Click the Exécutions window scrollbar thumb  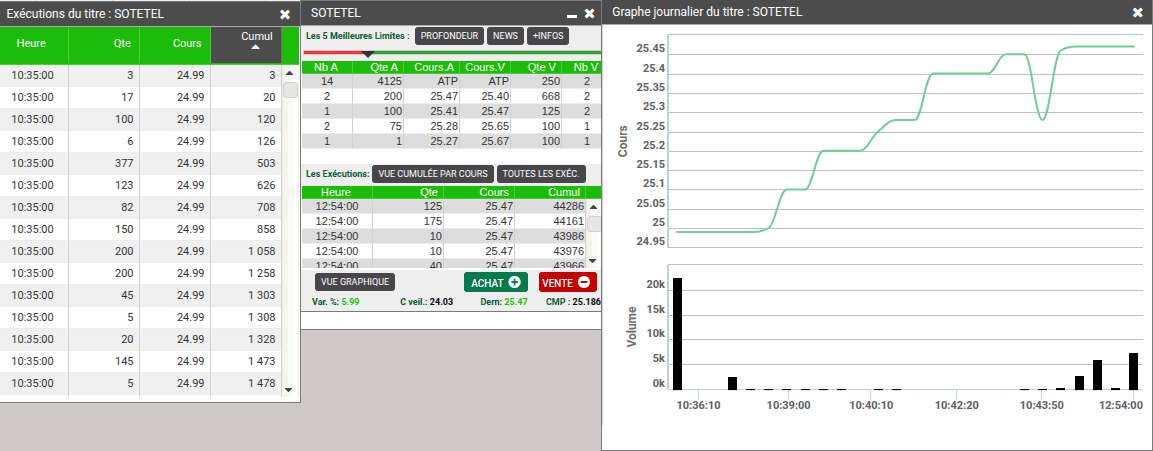tap(290, 90)
